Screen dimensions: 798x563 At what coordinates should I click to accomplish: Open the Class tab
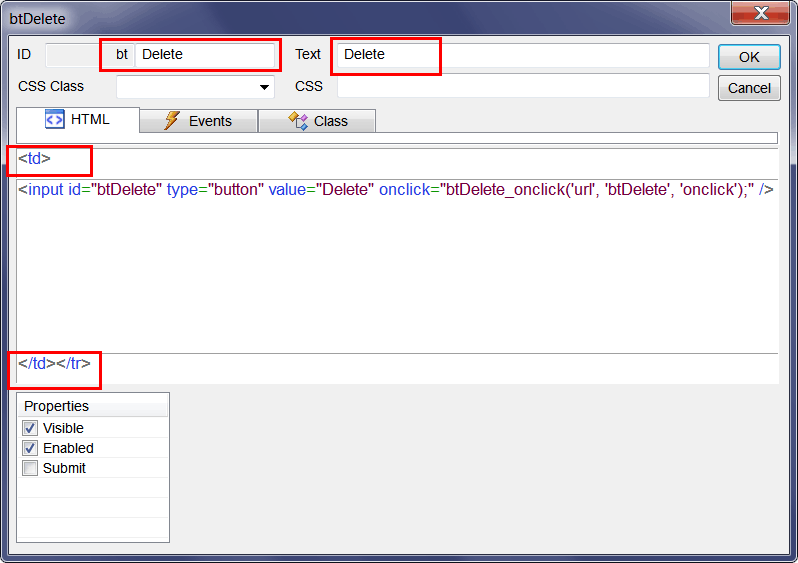click(317, 121)
